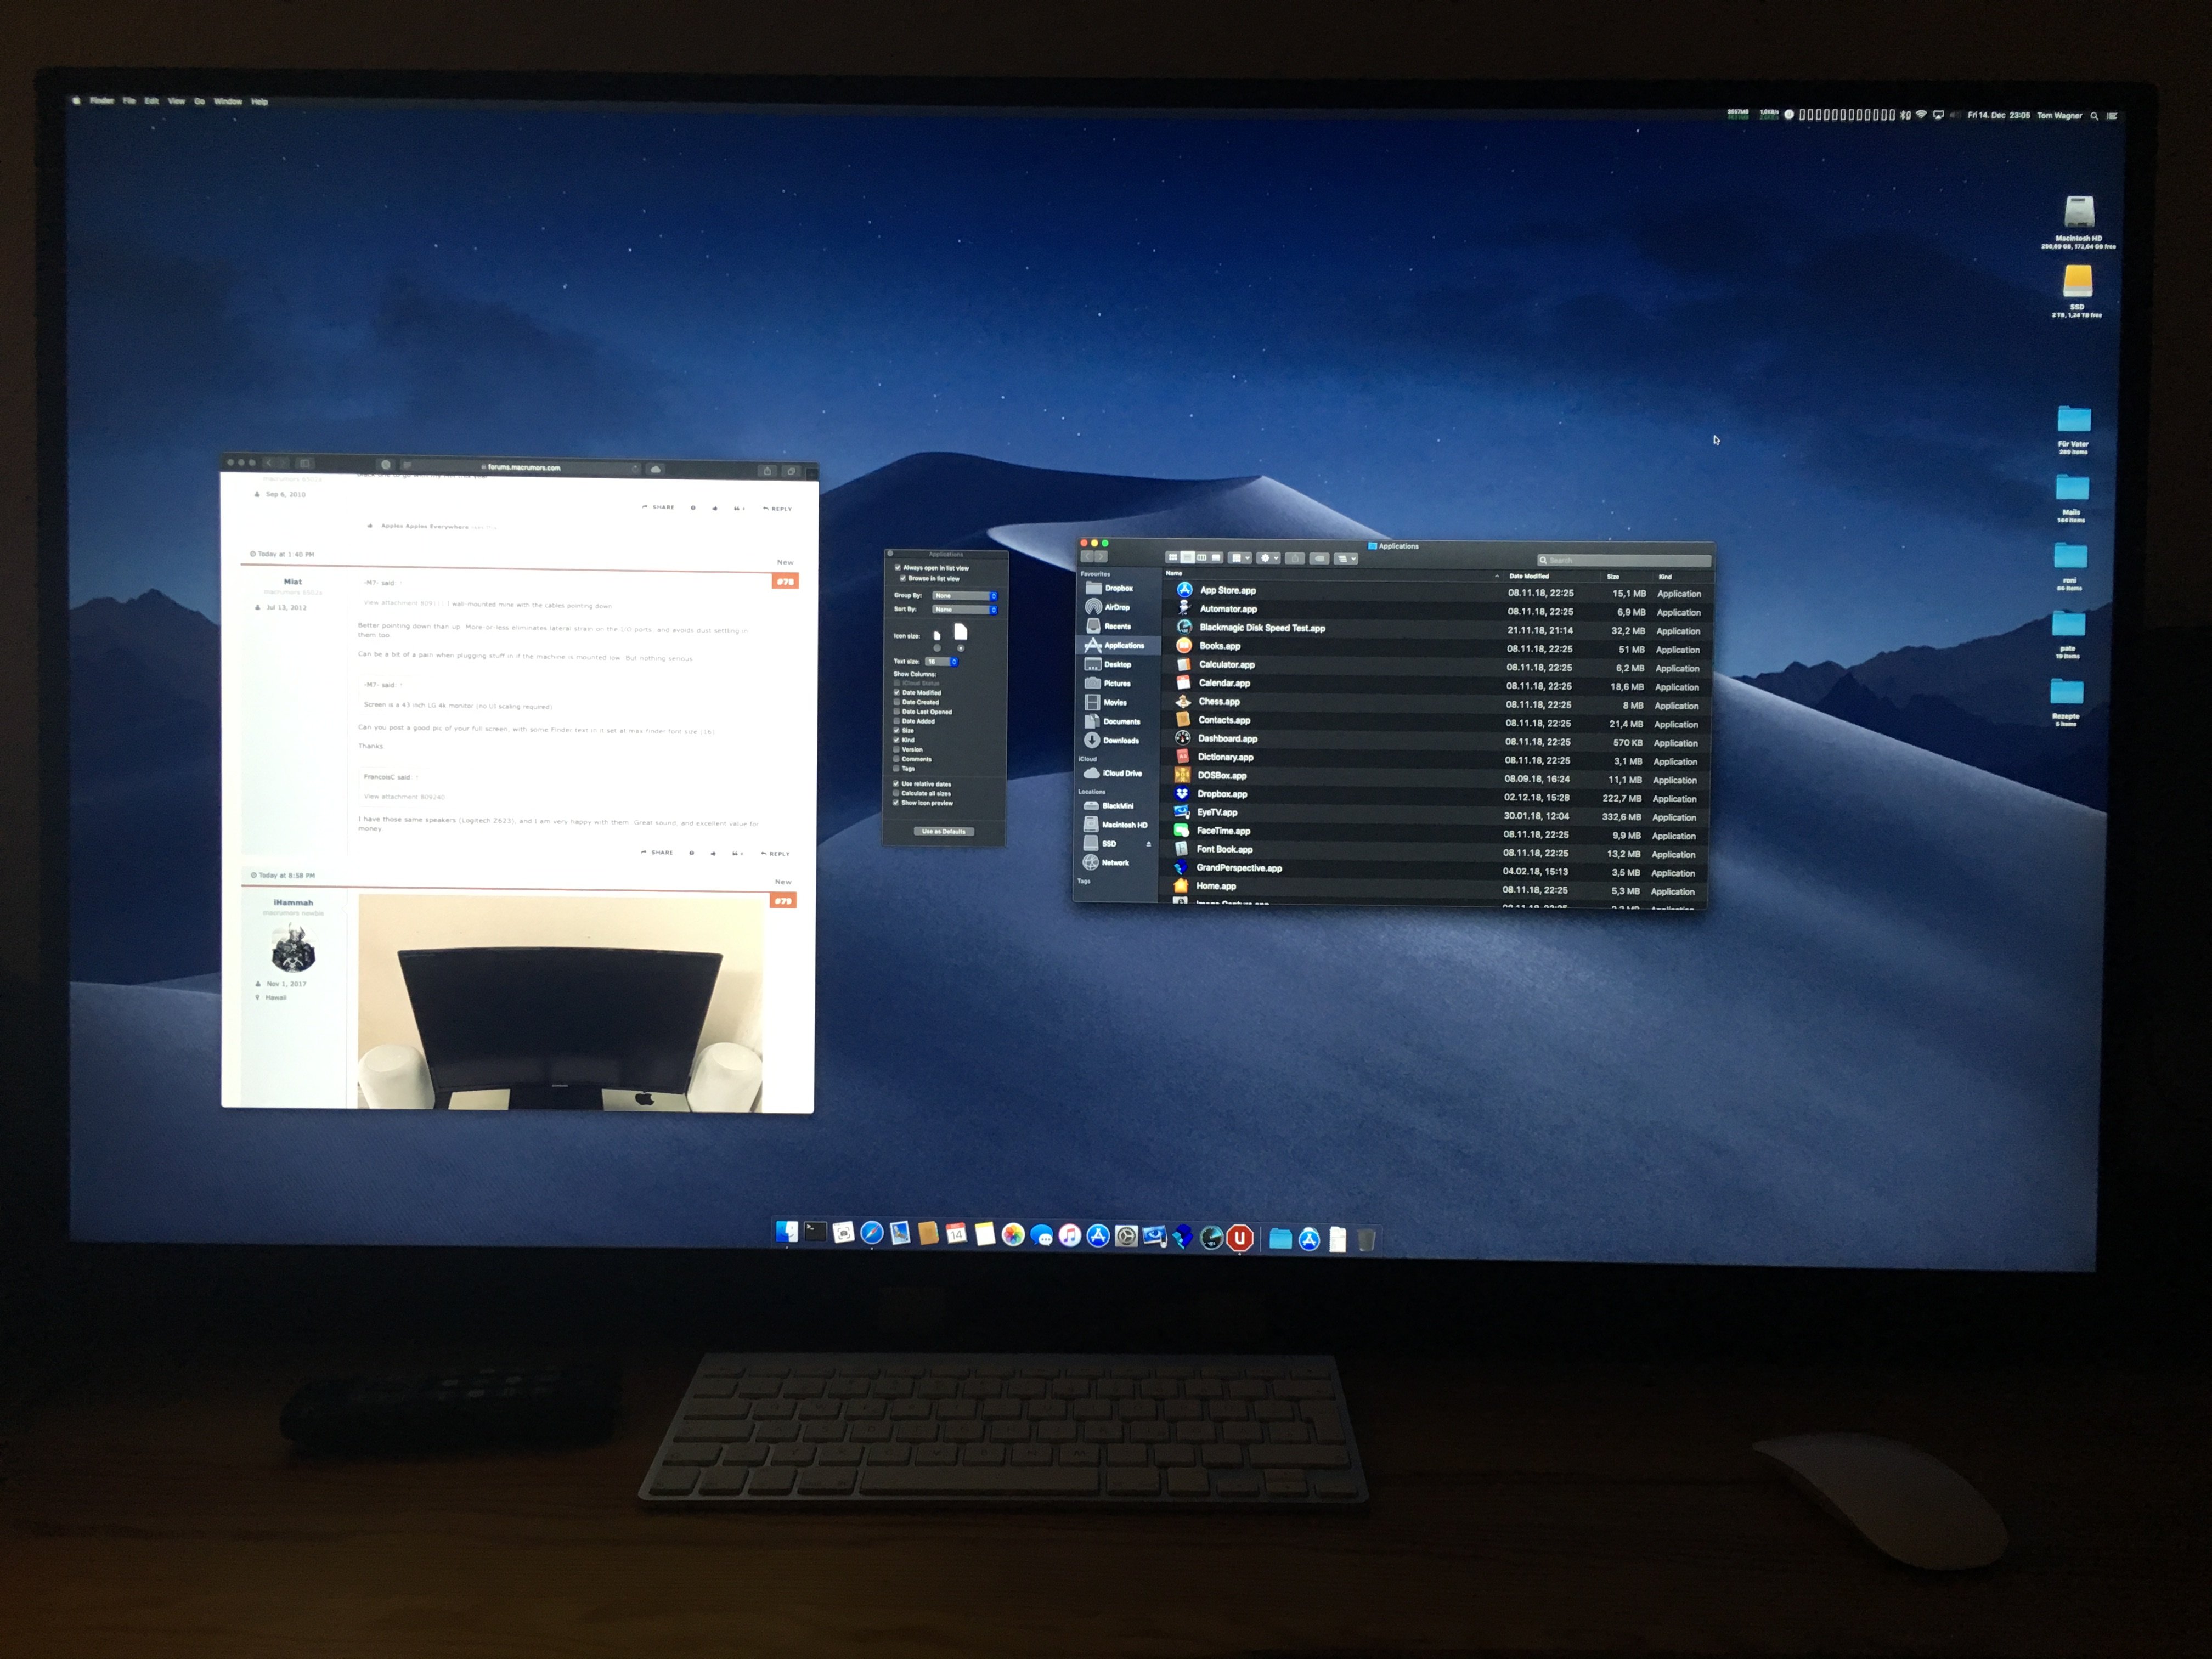Open the Finder Action gear dropdown
Image resolution: width=2212 pixels, height=1659 pixels.
1268,559
